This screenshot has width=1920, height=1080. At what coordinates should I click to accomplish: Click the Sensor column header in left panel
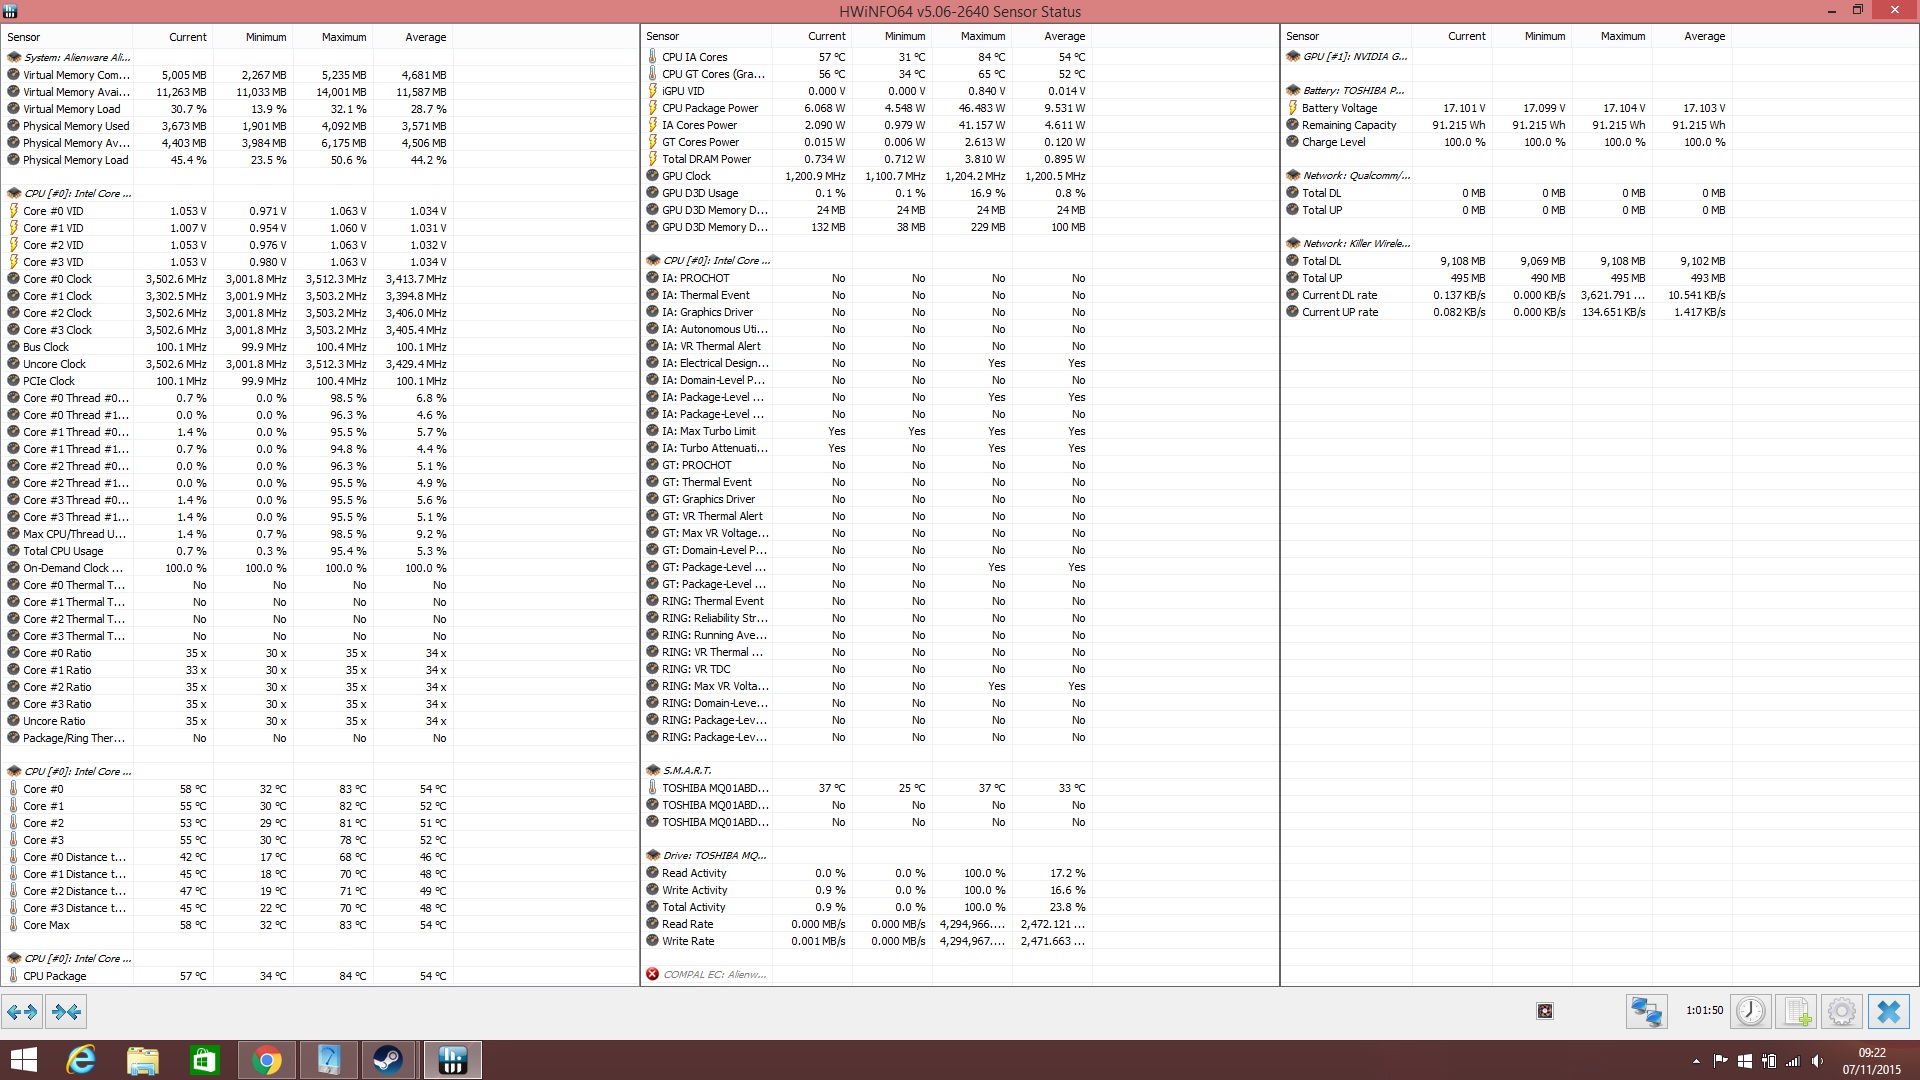pyautogui.click(x=68, y=37)
